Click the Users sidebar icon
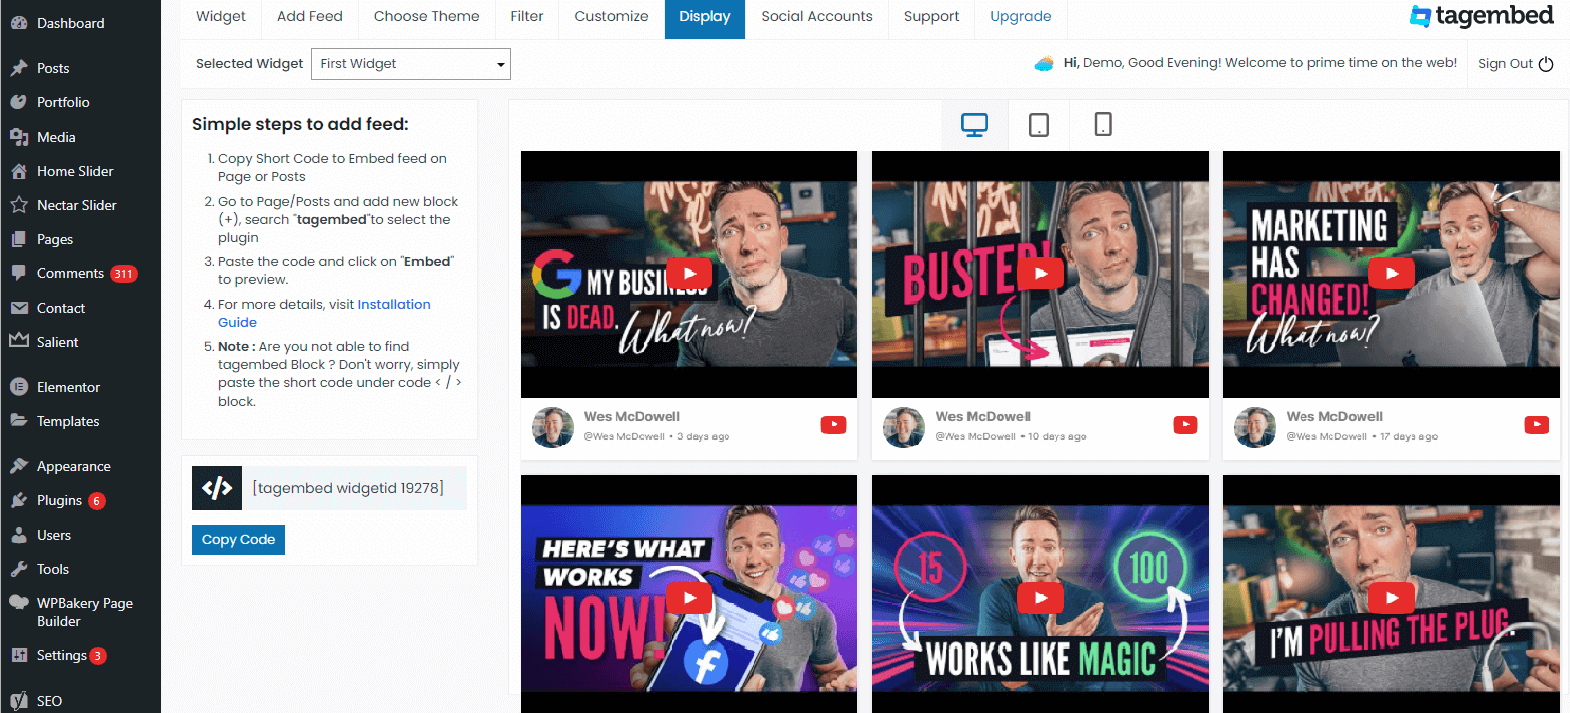This screenshot has height=713, width=1570. (x=19, y=535)
